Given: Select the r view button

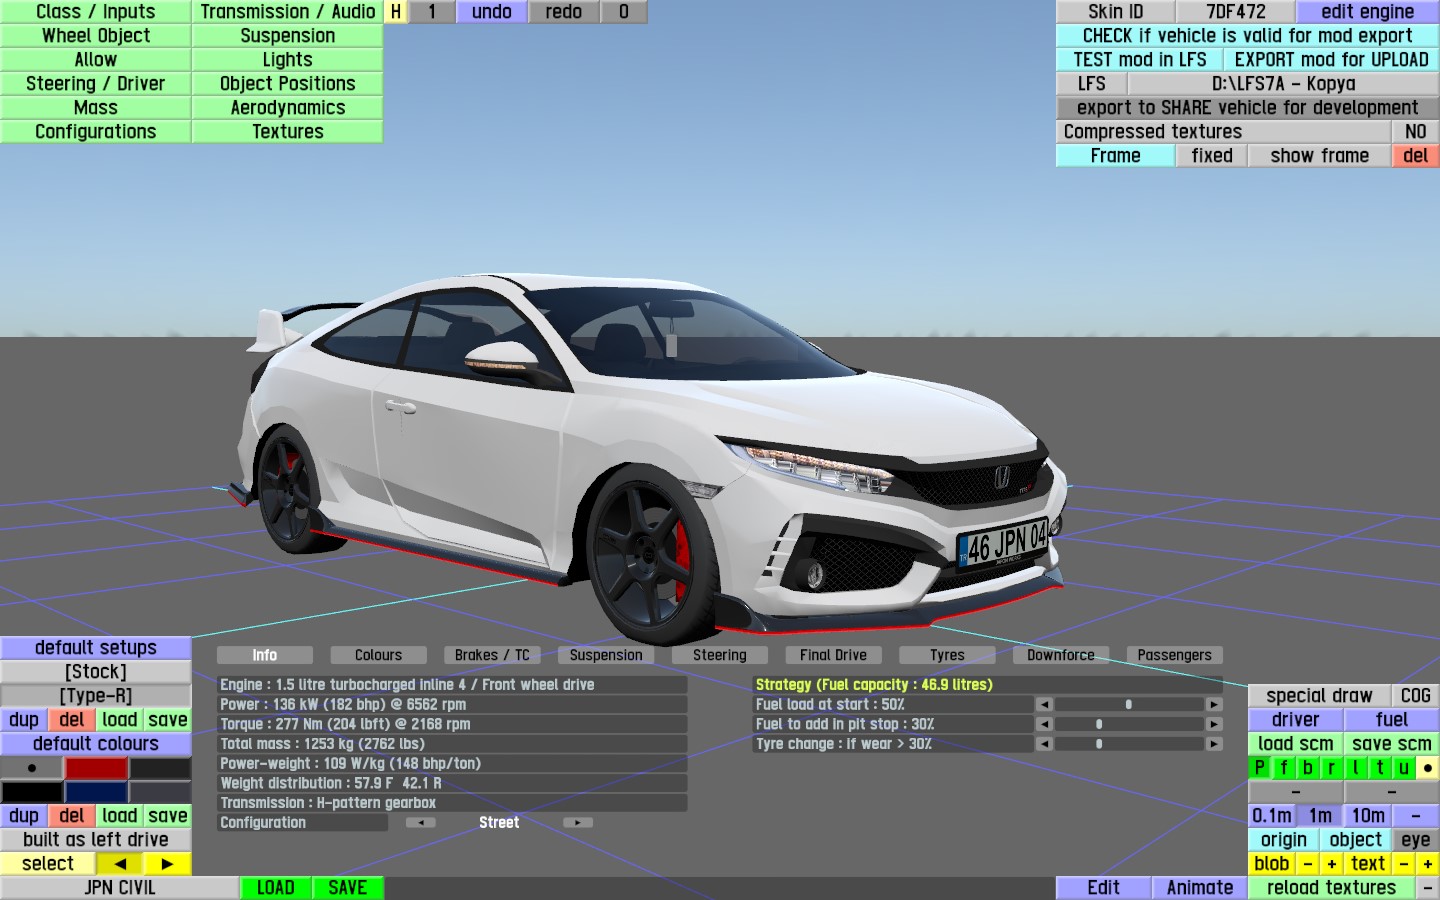Looking at the screenshot, I should click(1331, 768).
